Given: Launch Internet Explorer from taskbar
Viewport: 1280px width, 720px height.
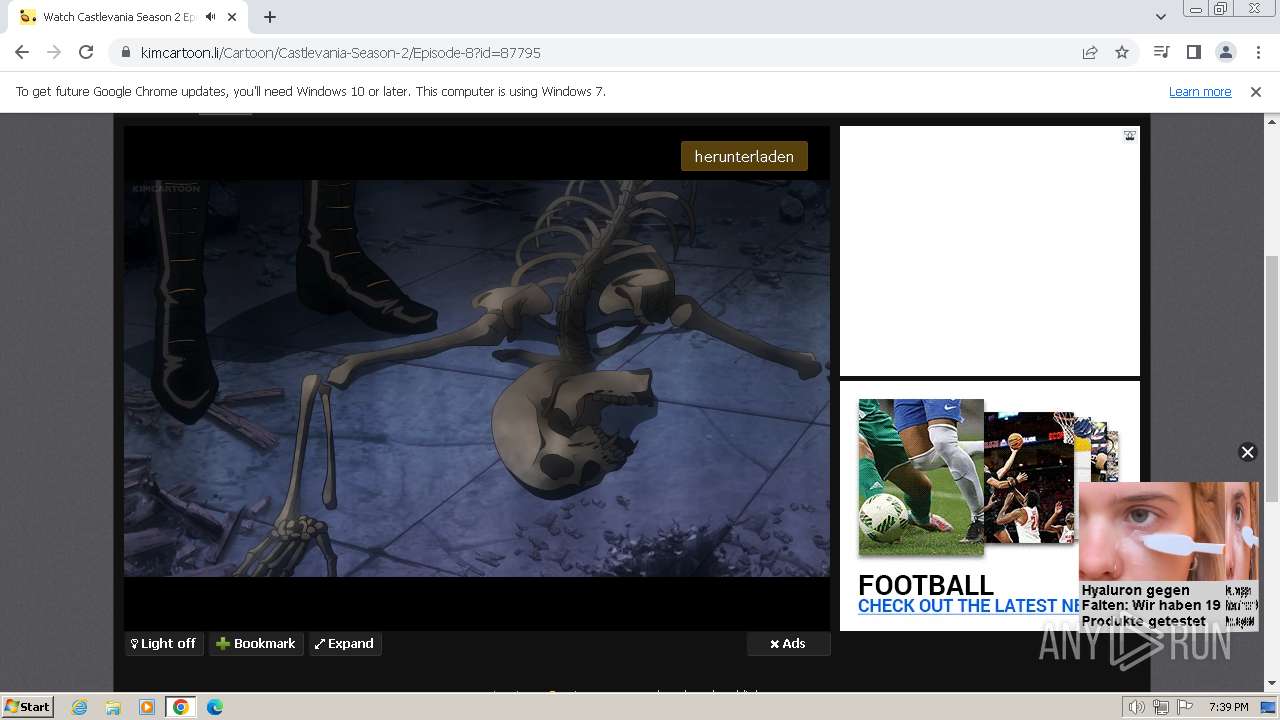Looking at the screenshot, I should tap(80, 707).
